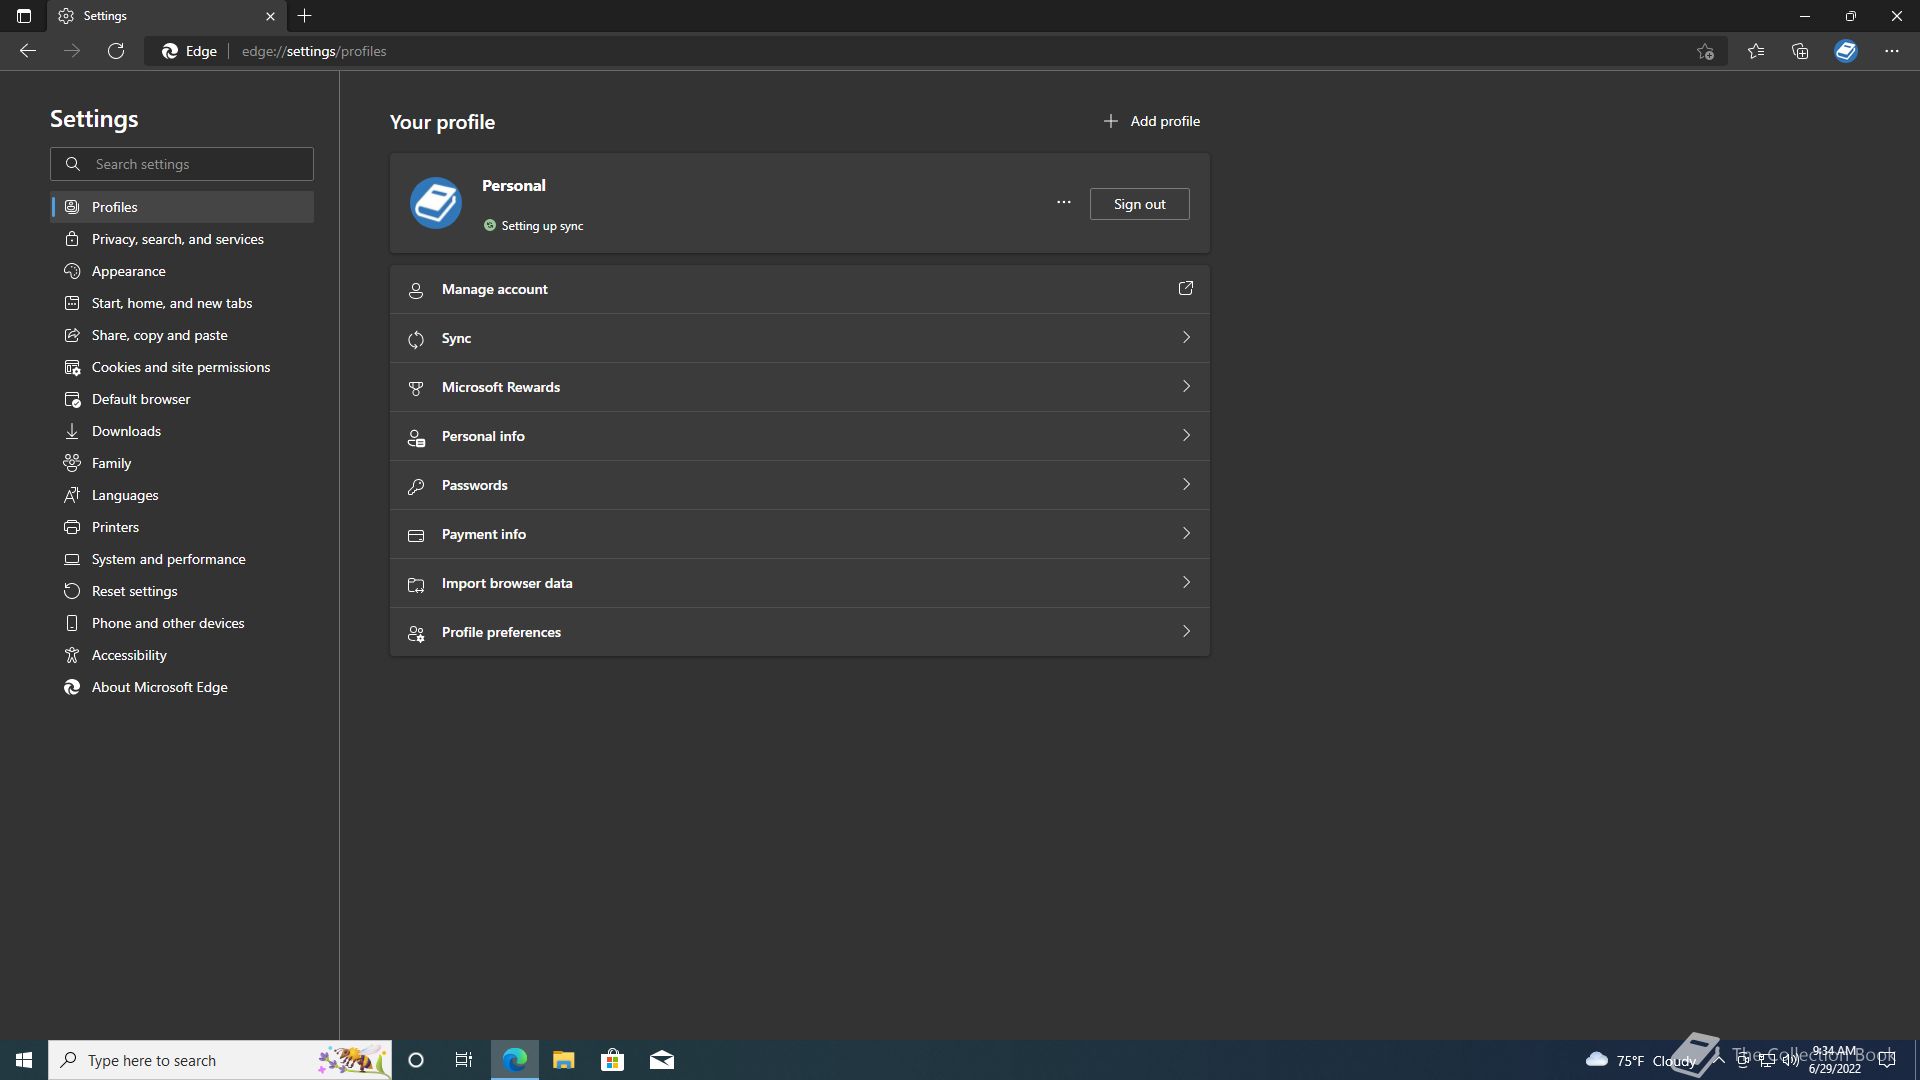Click the Personal profile picture
Screen dimensions: 1920x1080
coord(436,203)
